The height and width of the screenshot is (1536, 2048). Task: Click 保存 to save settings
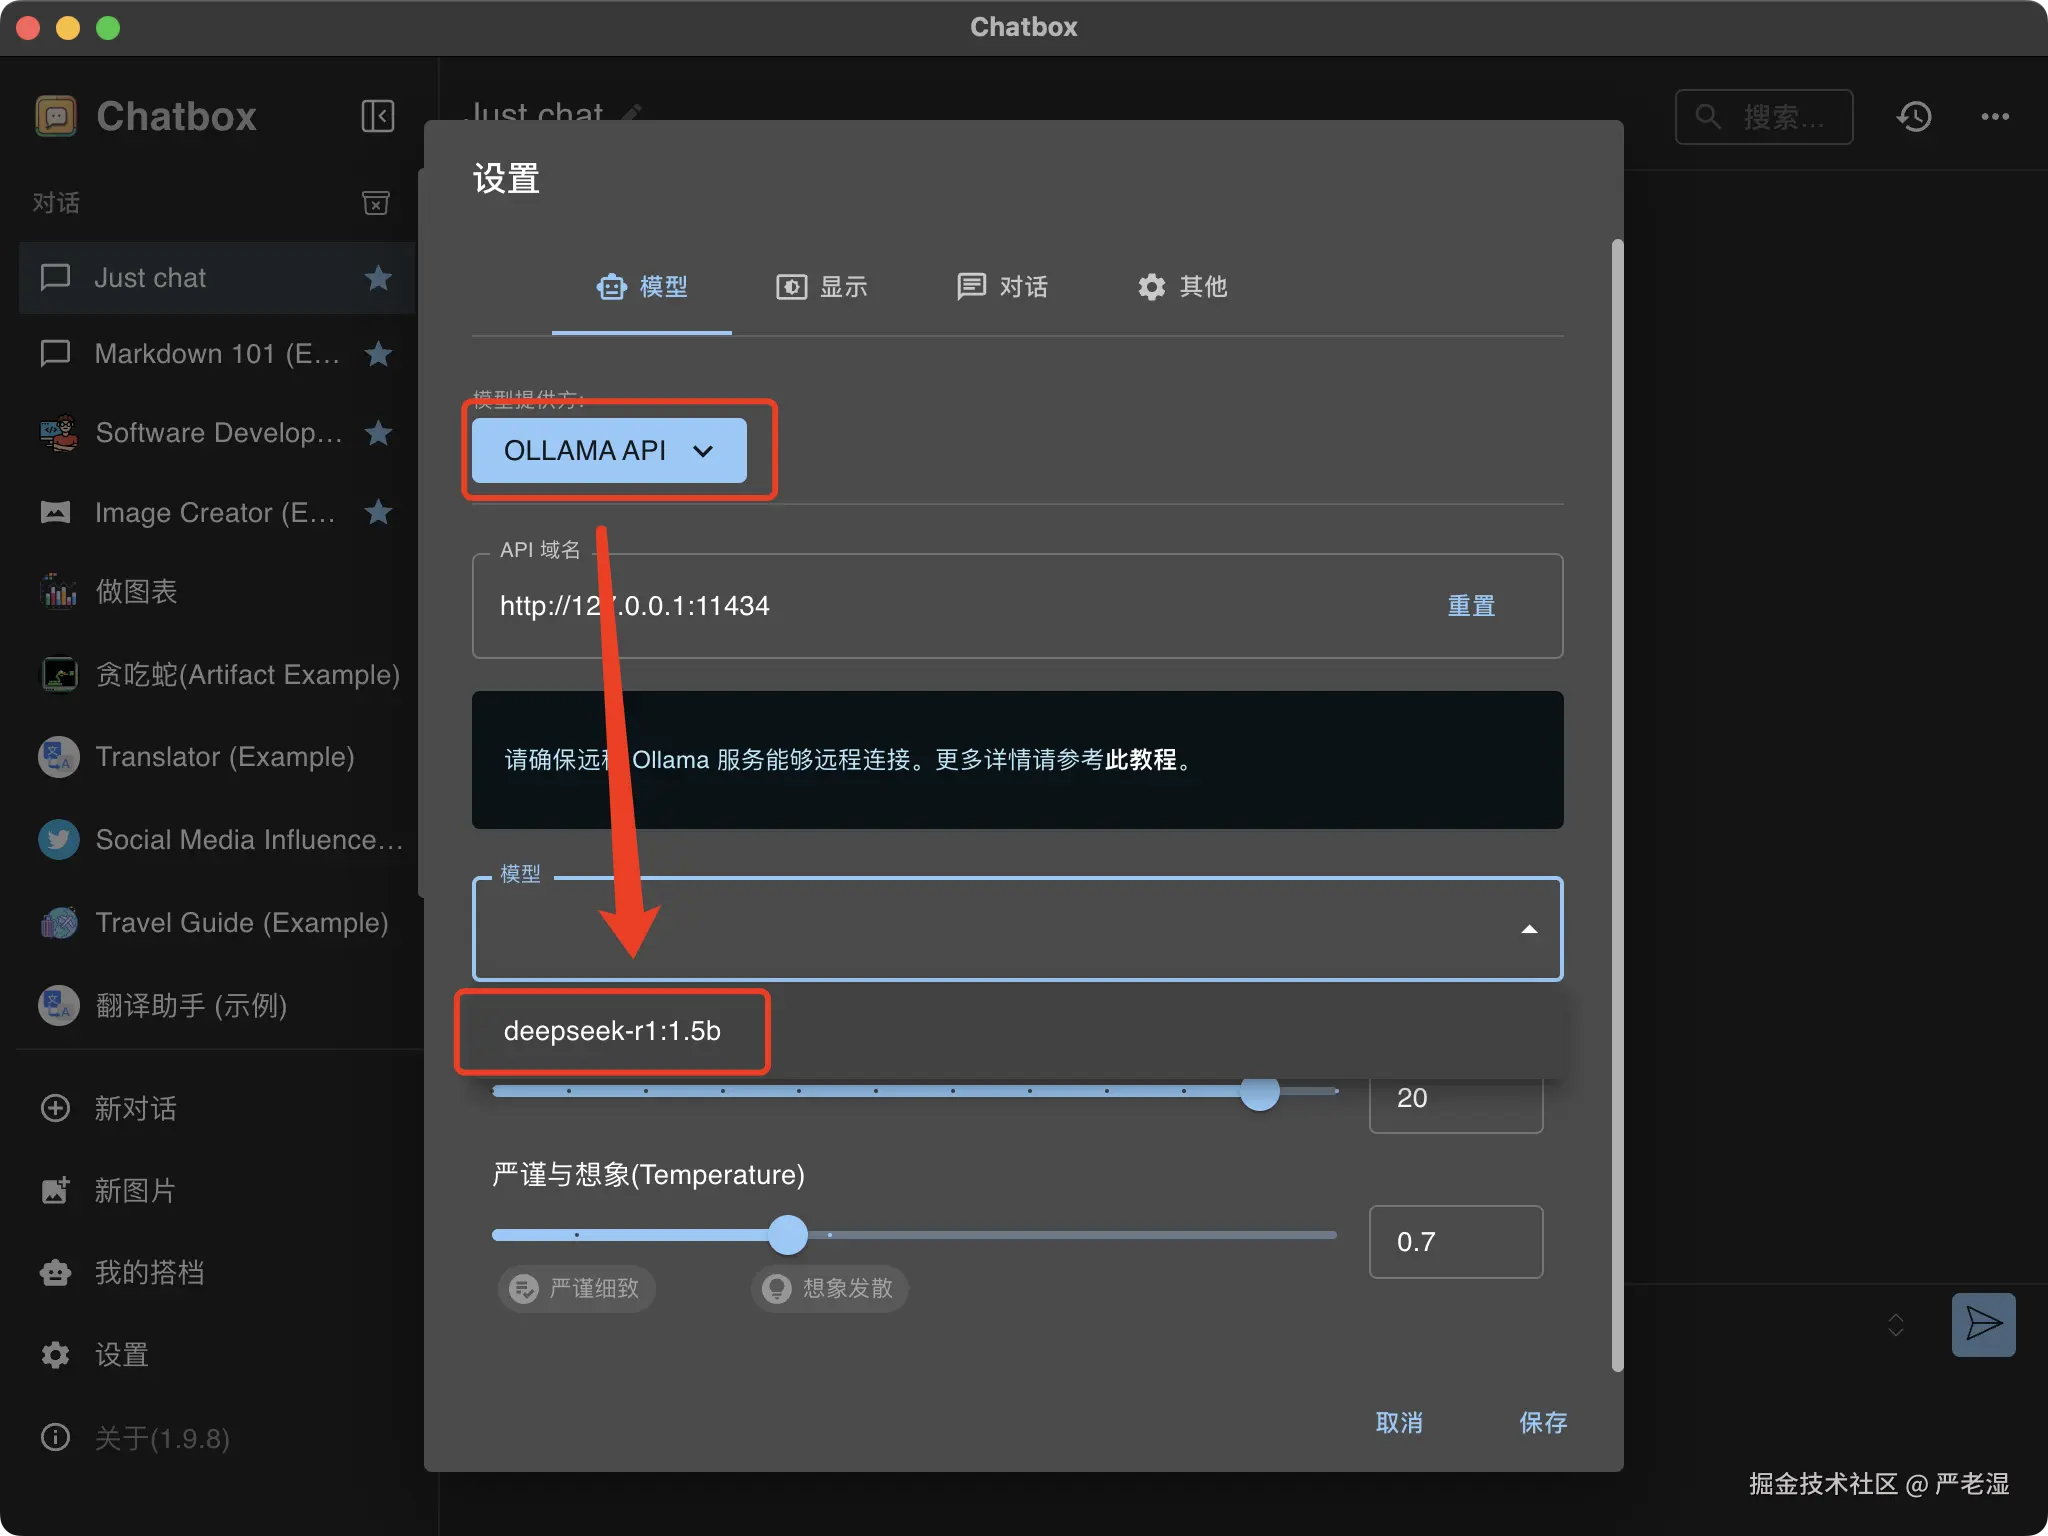click(1543, 1422)
